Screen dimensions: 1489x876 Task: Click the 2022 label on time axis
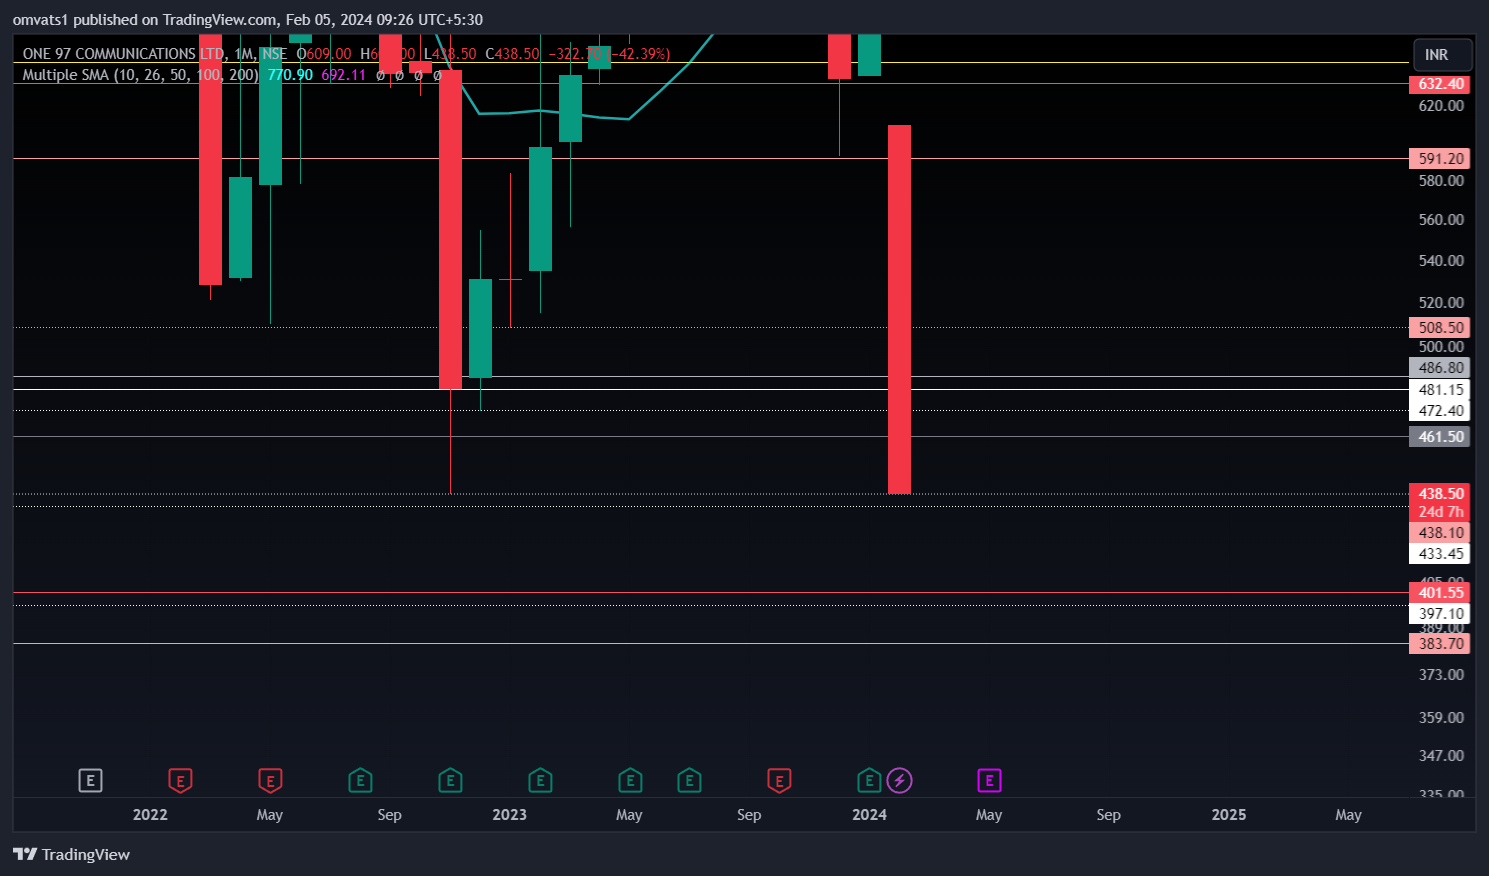point(150,814)
